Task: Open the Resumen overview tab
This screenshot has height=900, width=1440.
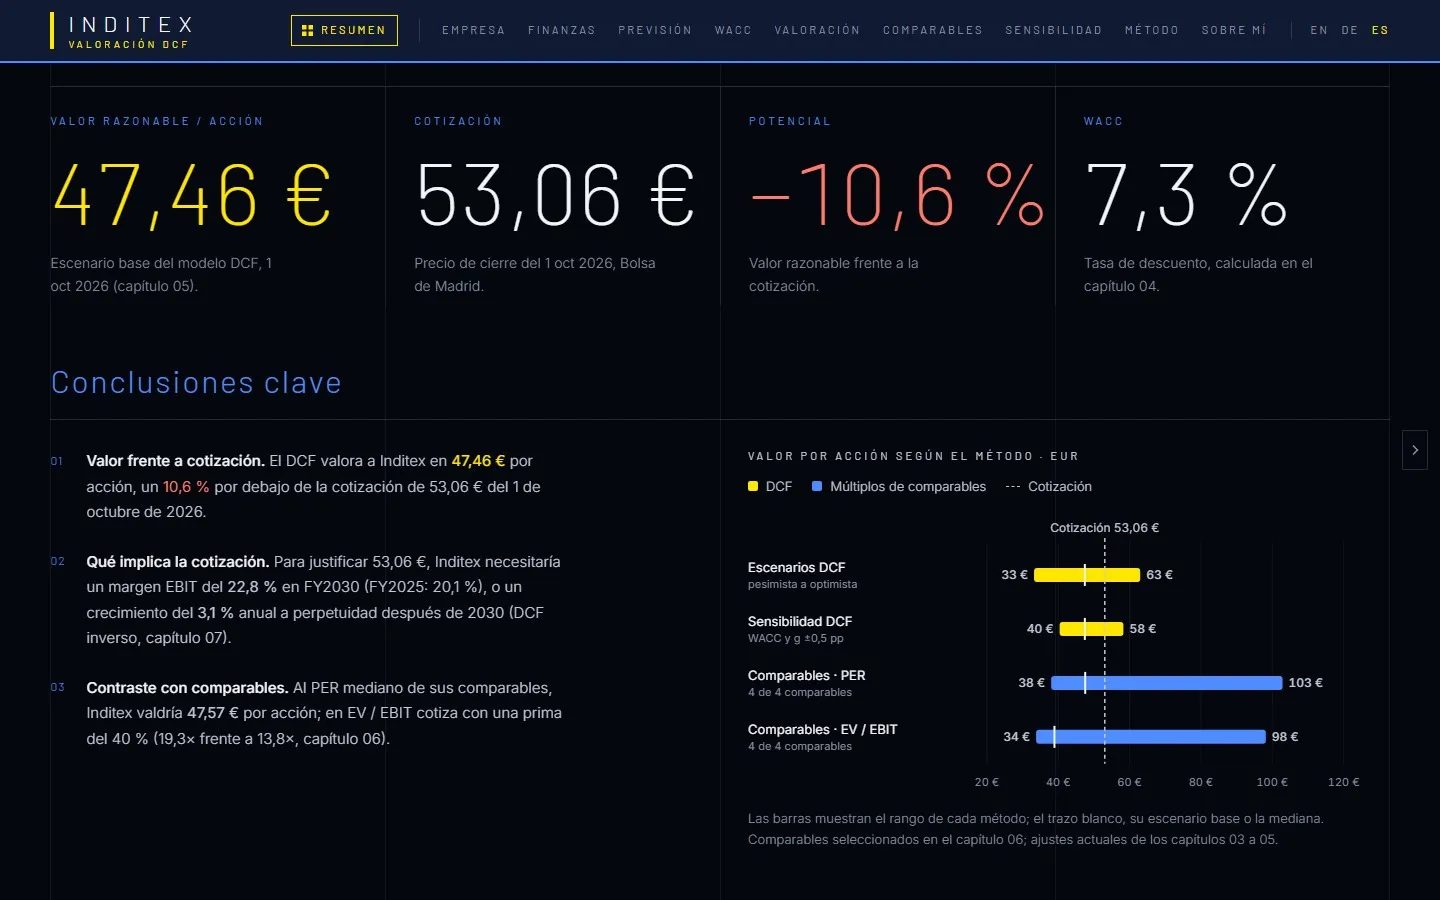Action: [x=344, y=30]
